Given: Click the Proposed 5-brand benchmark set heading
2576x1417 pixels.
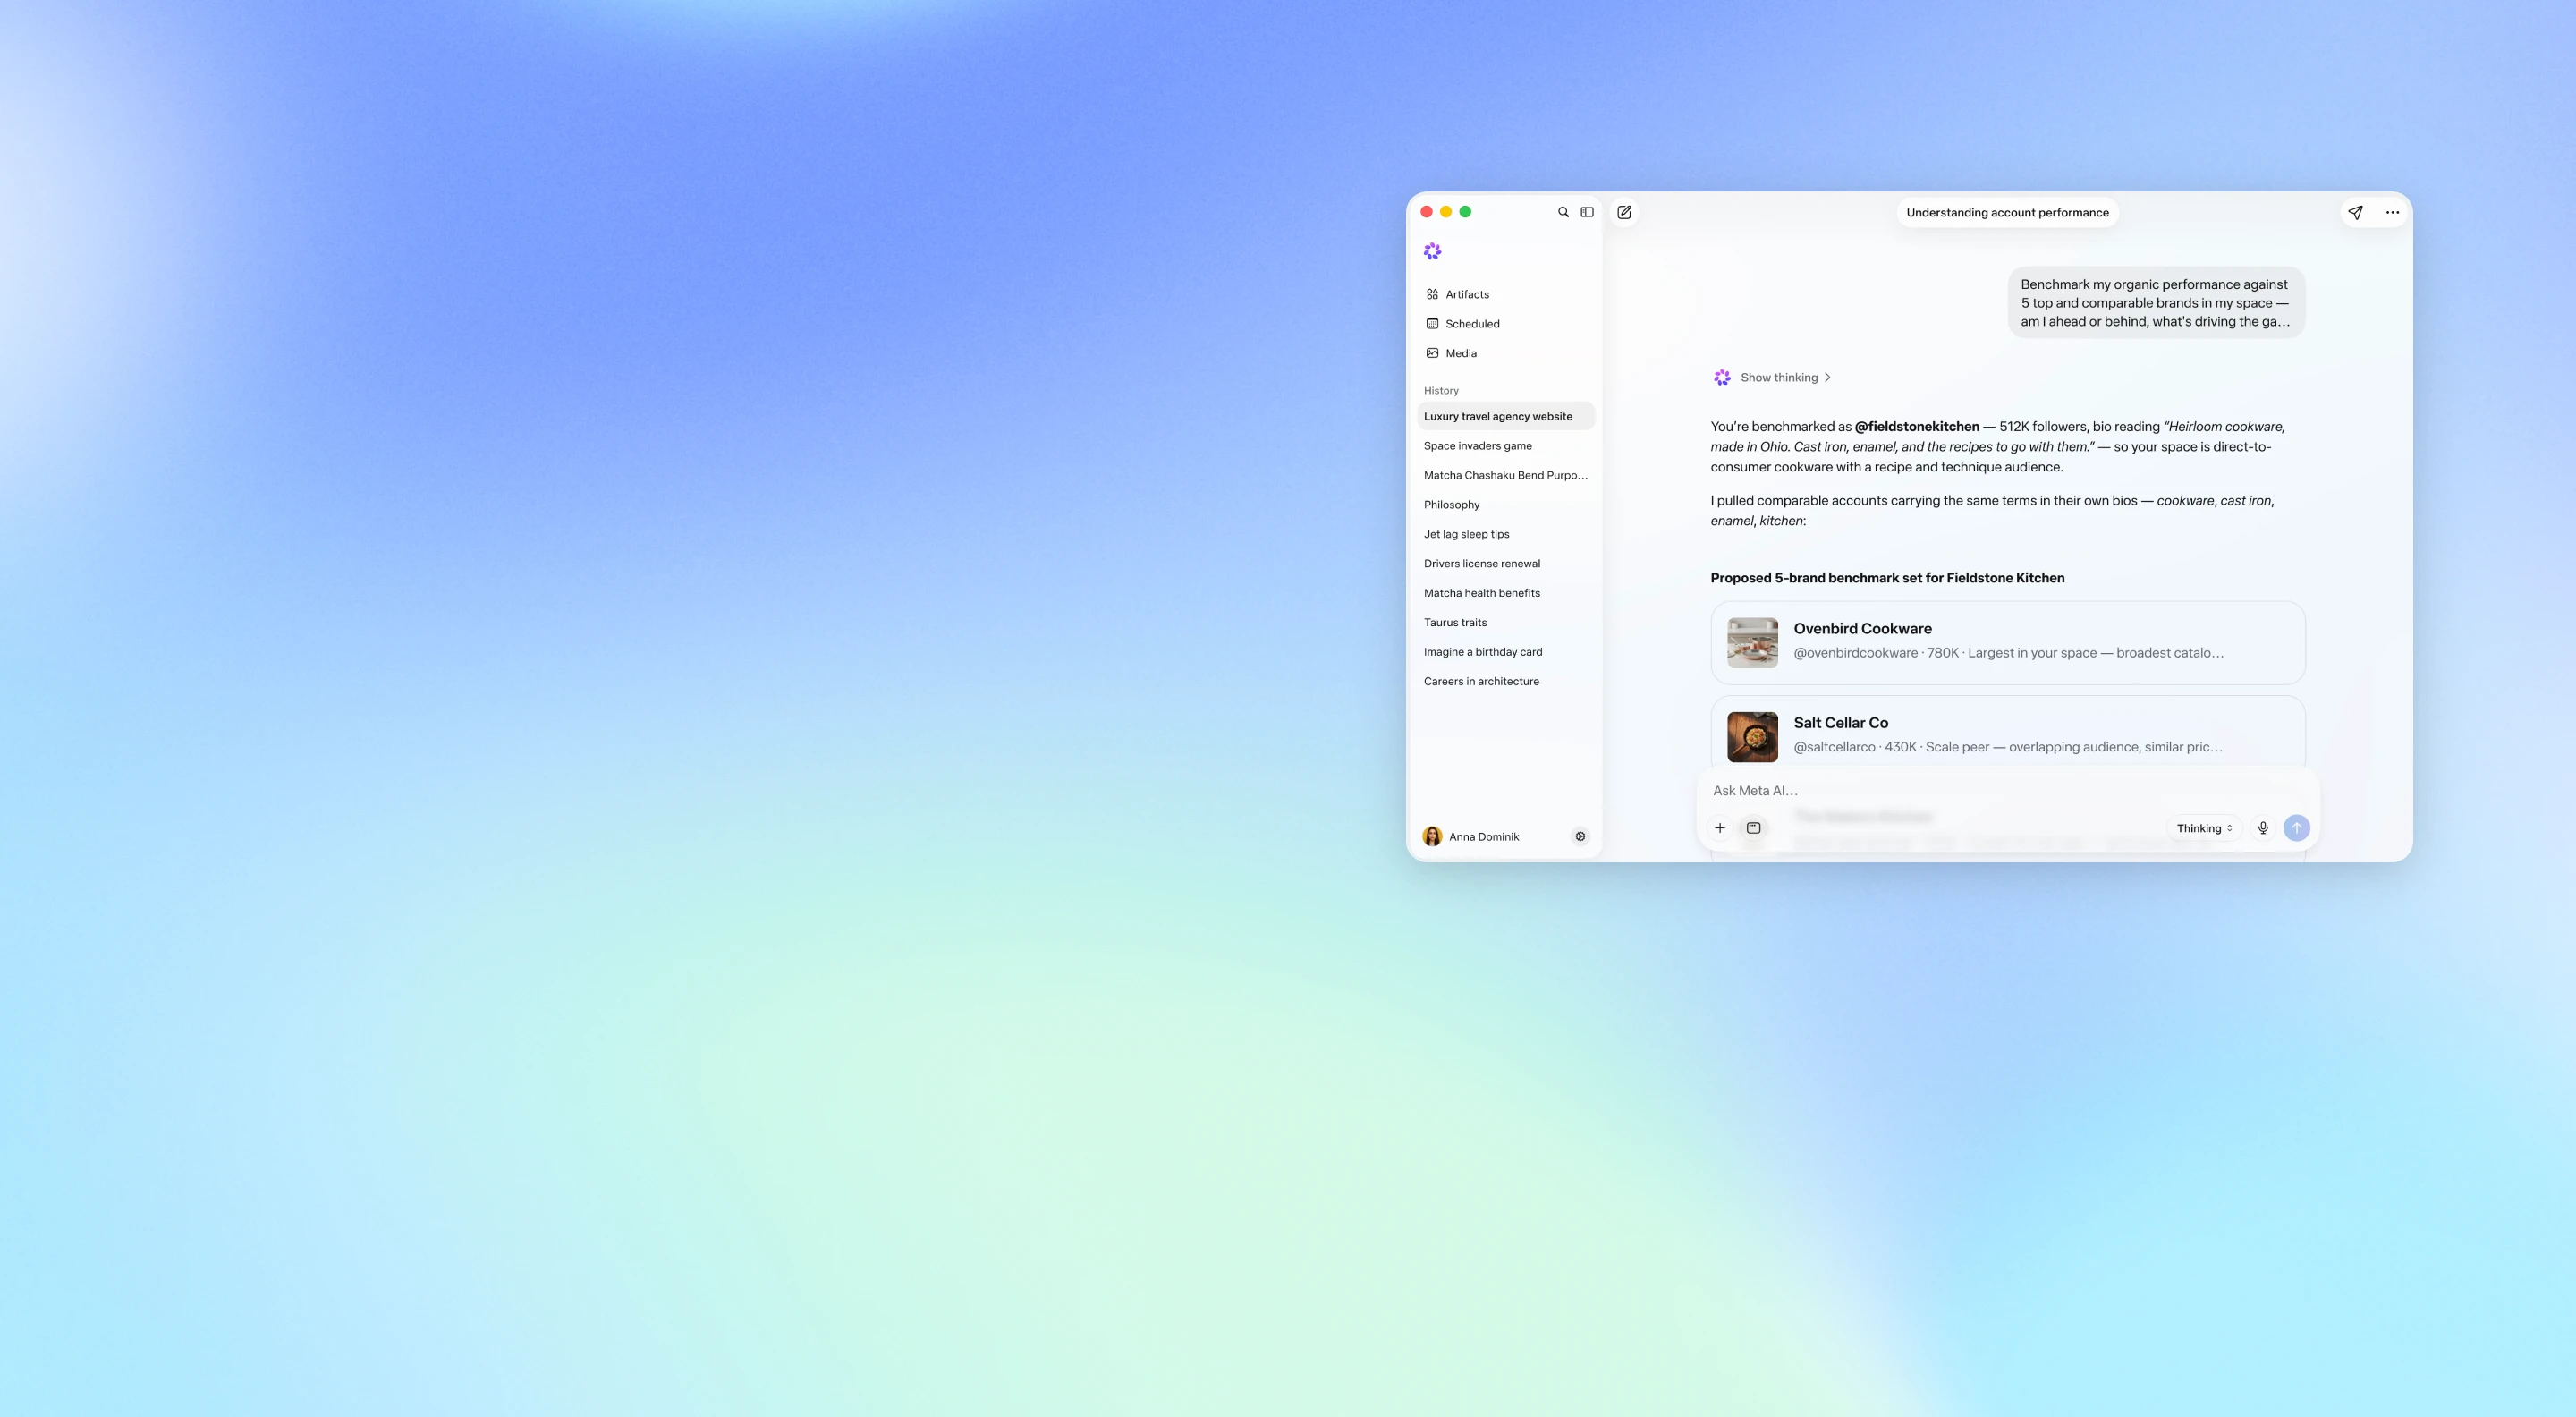Looking at the screenshot, I should [1887, 578].
